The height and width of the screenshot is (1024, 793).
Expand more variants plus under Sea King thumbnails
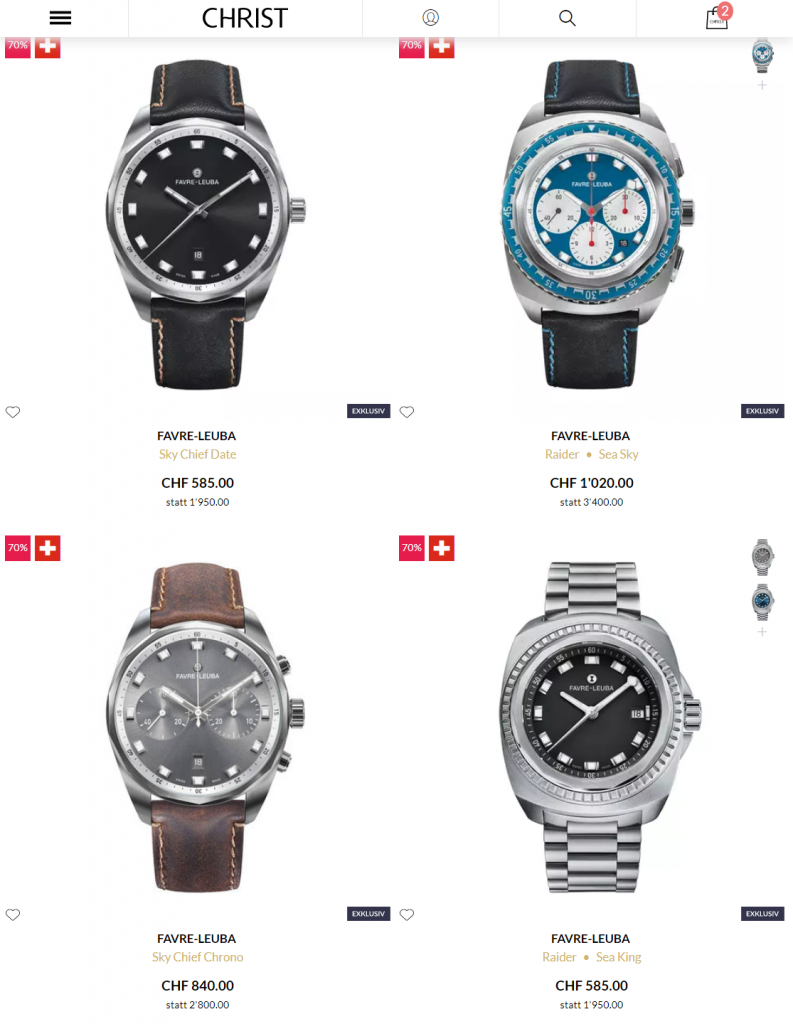coord(762,632)
